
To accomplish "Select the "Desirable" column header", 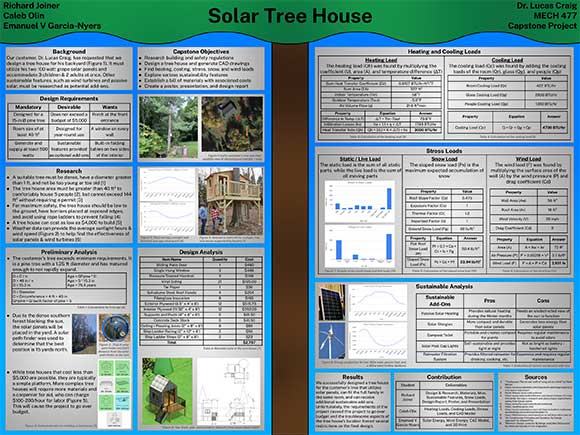I will (x=69, y=107).
